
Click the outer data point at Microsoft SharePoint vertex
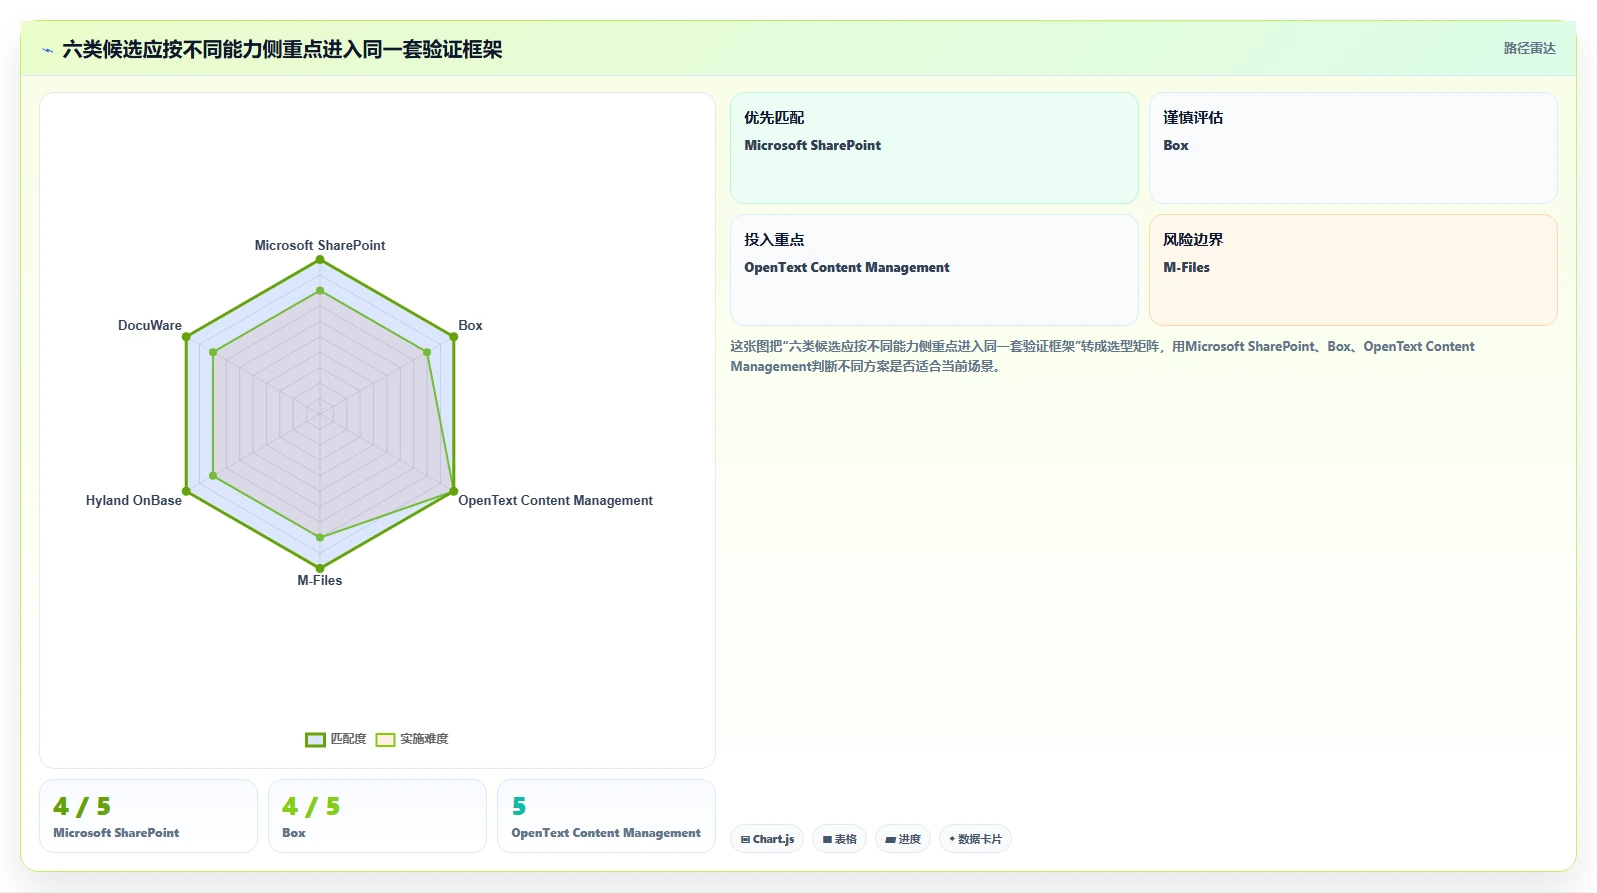pyautogui.click(x=320, y=260)
